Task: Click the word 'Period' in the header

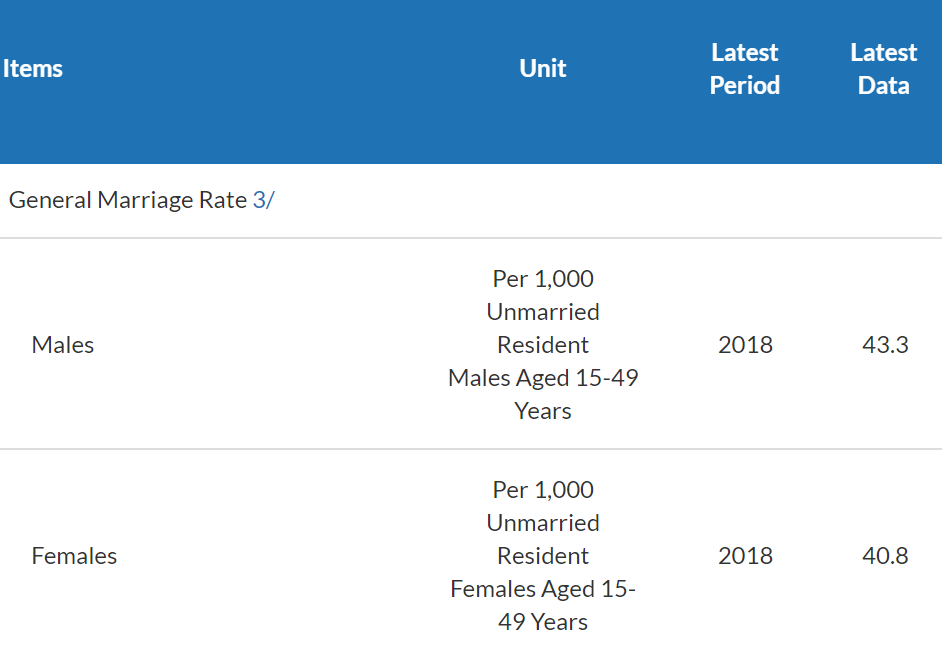Action: click(744, 86)
